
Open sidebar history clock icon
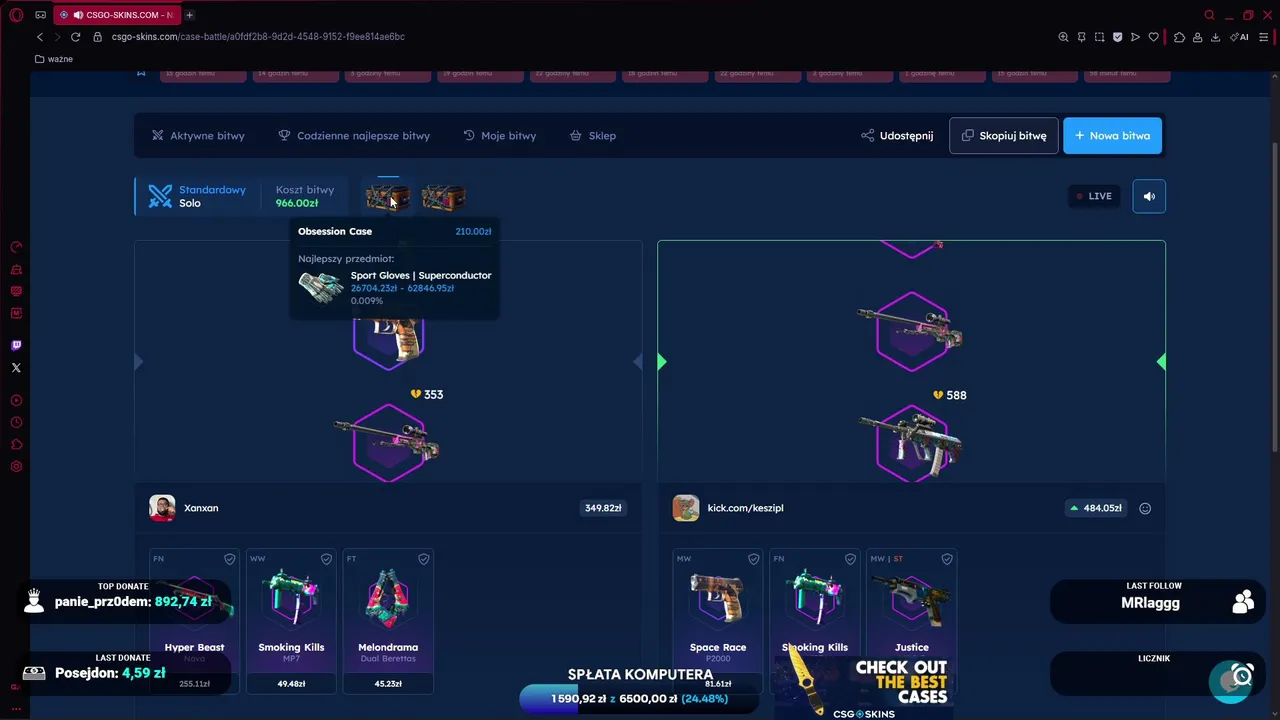pos(16,422)
